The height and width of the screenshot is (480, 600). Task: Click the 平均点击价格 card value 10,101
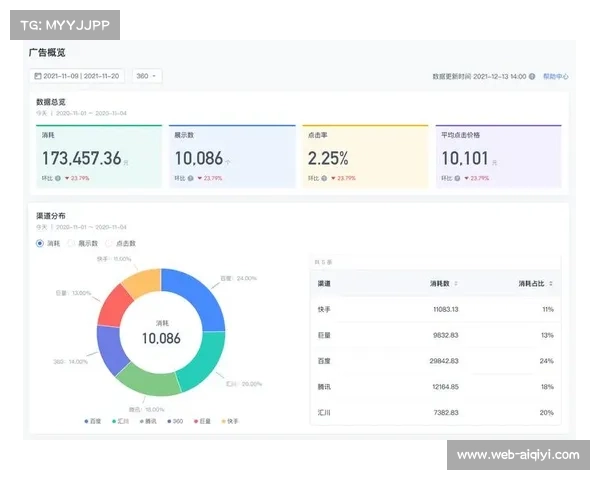(x=465, y=158)
